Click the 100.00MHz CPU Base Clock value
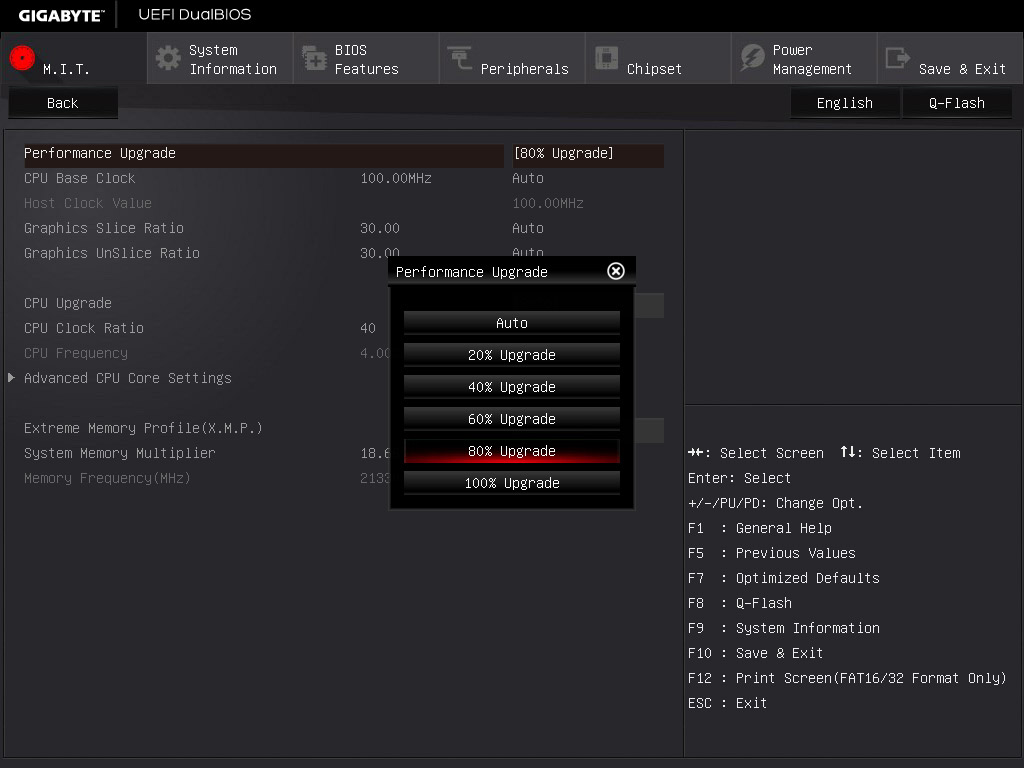The width and height of the screenshot is (1024, 768). [396, 178]
